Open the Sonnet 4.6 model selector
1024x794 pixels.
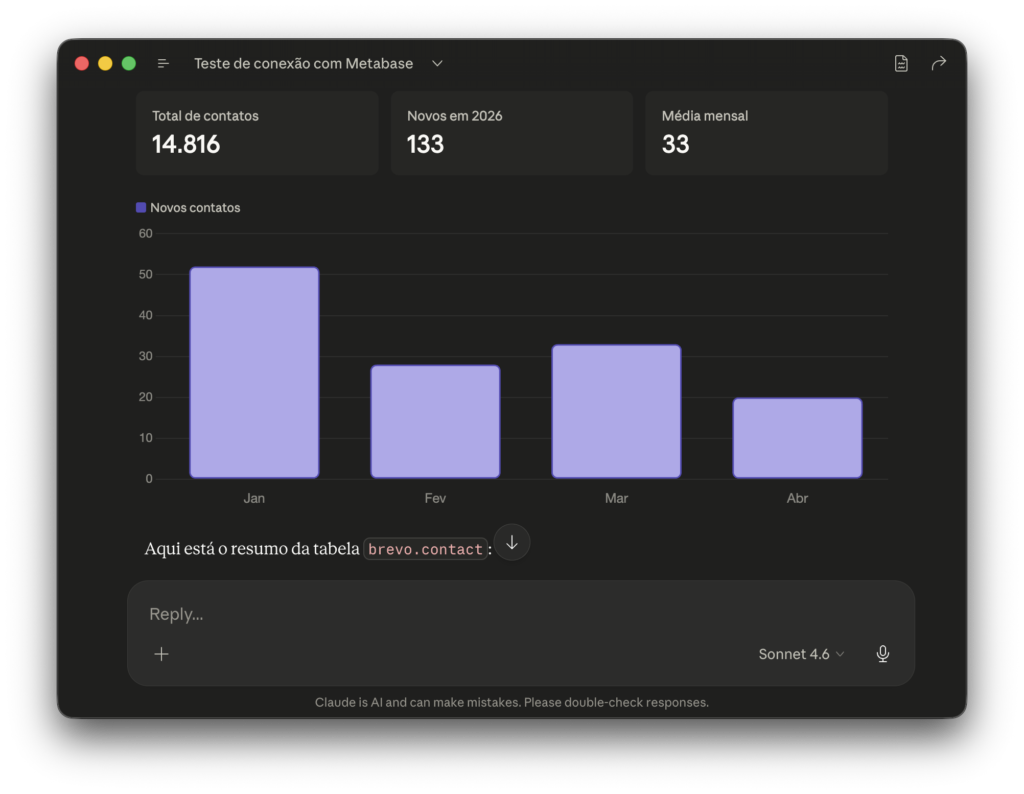click(801, 654)
